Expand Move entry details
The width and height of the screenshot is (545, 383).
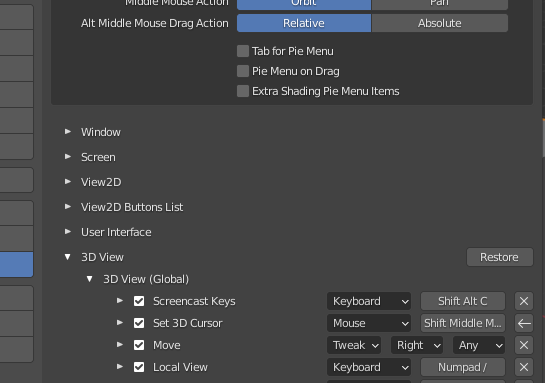point(120,345)
